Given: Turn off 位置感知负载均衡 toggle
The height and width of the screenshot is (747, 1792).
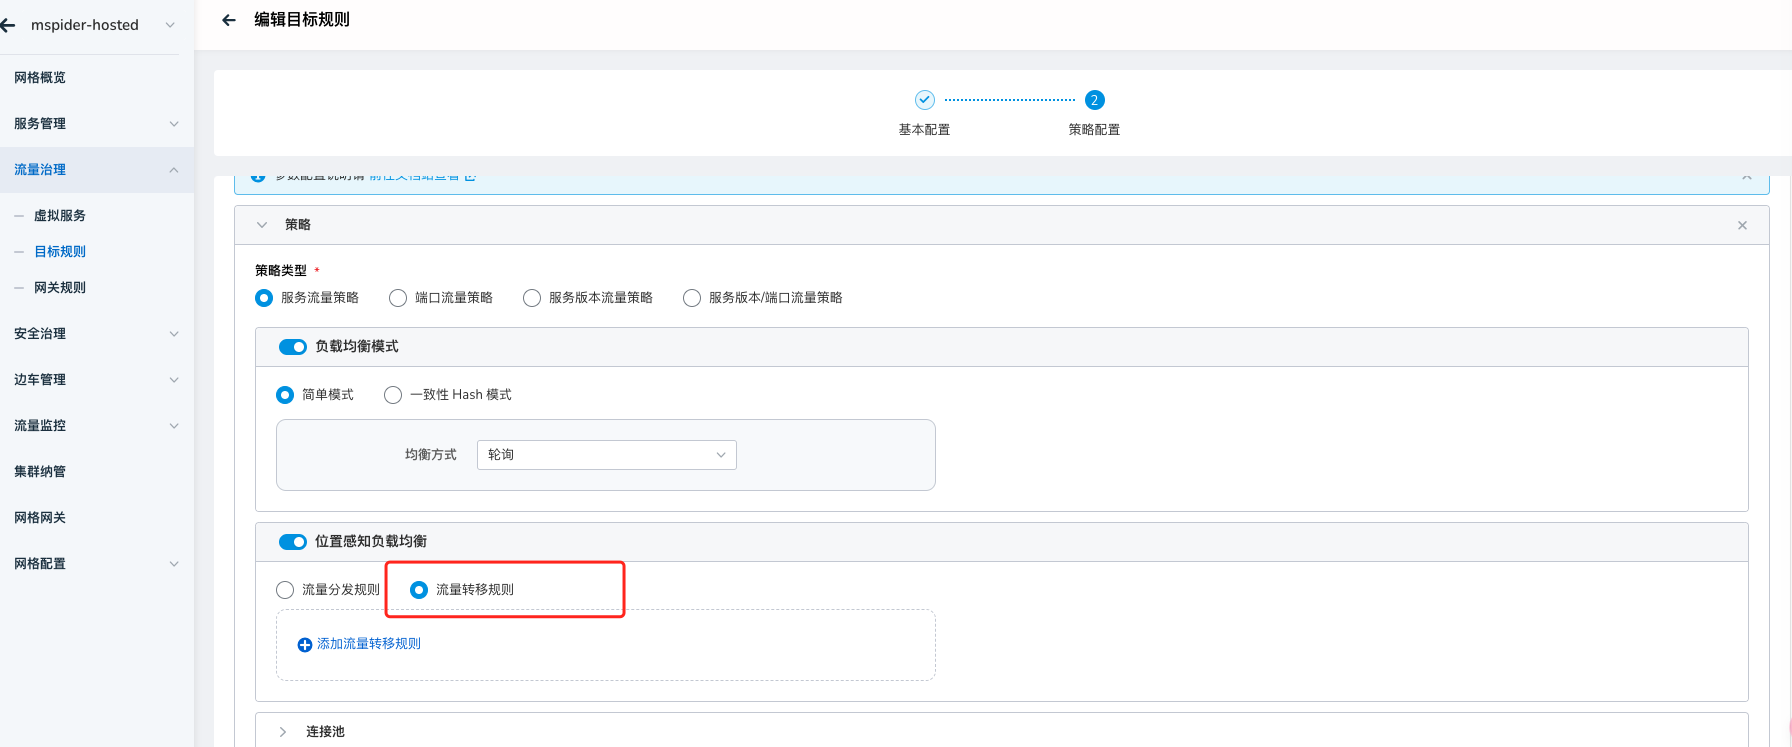Looking at the screenshot, I should [x=293, y=542].
